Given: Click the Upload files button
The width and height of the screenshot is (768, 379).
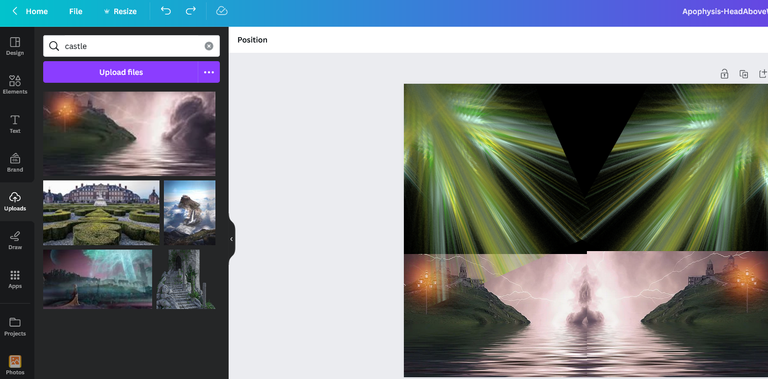Looking at the screenshot, I should coord(120,72).
